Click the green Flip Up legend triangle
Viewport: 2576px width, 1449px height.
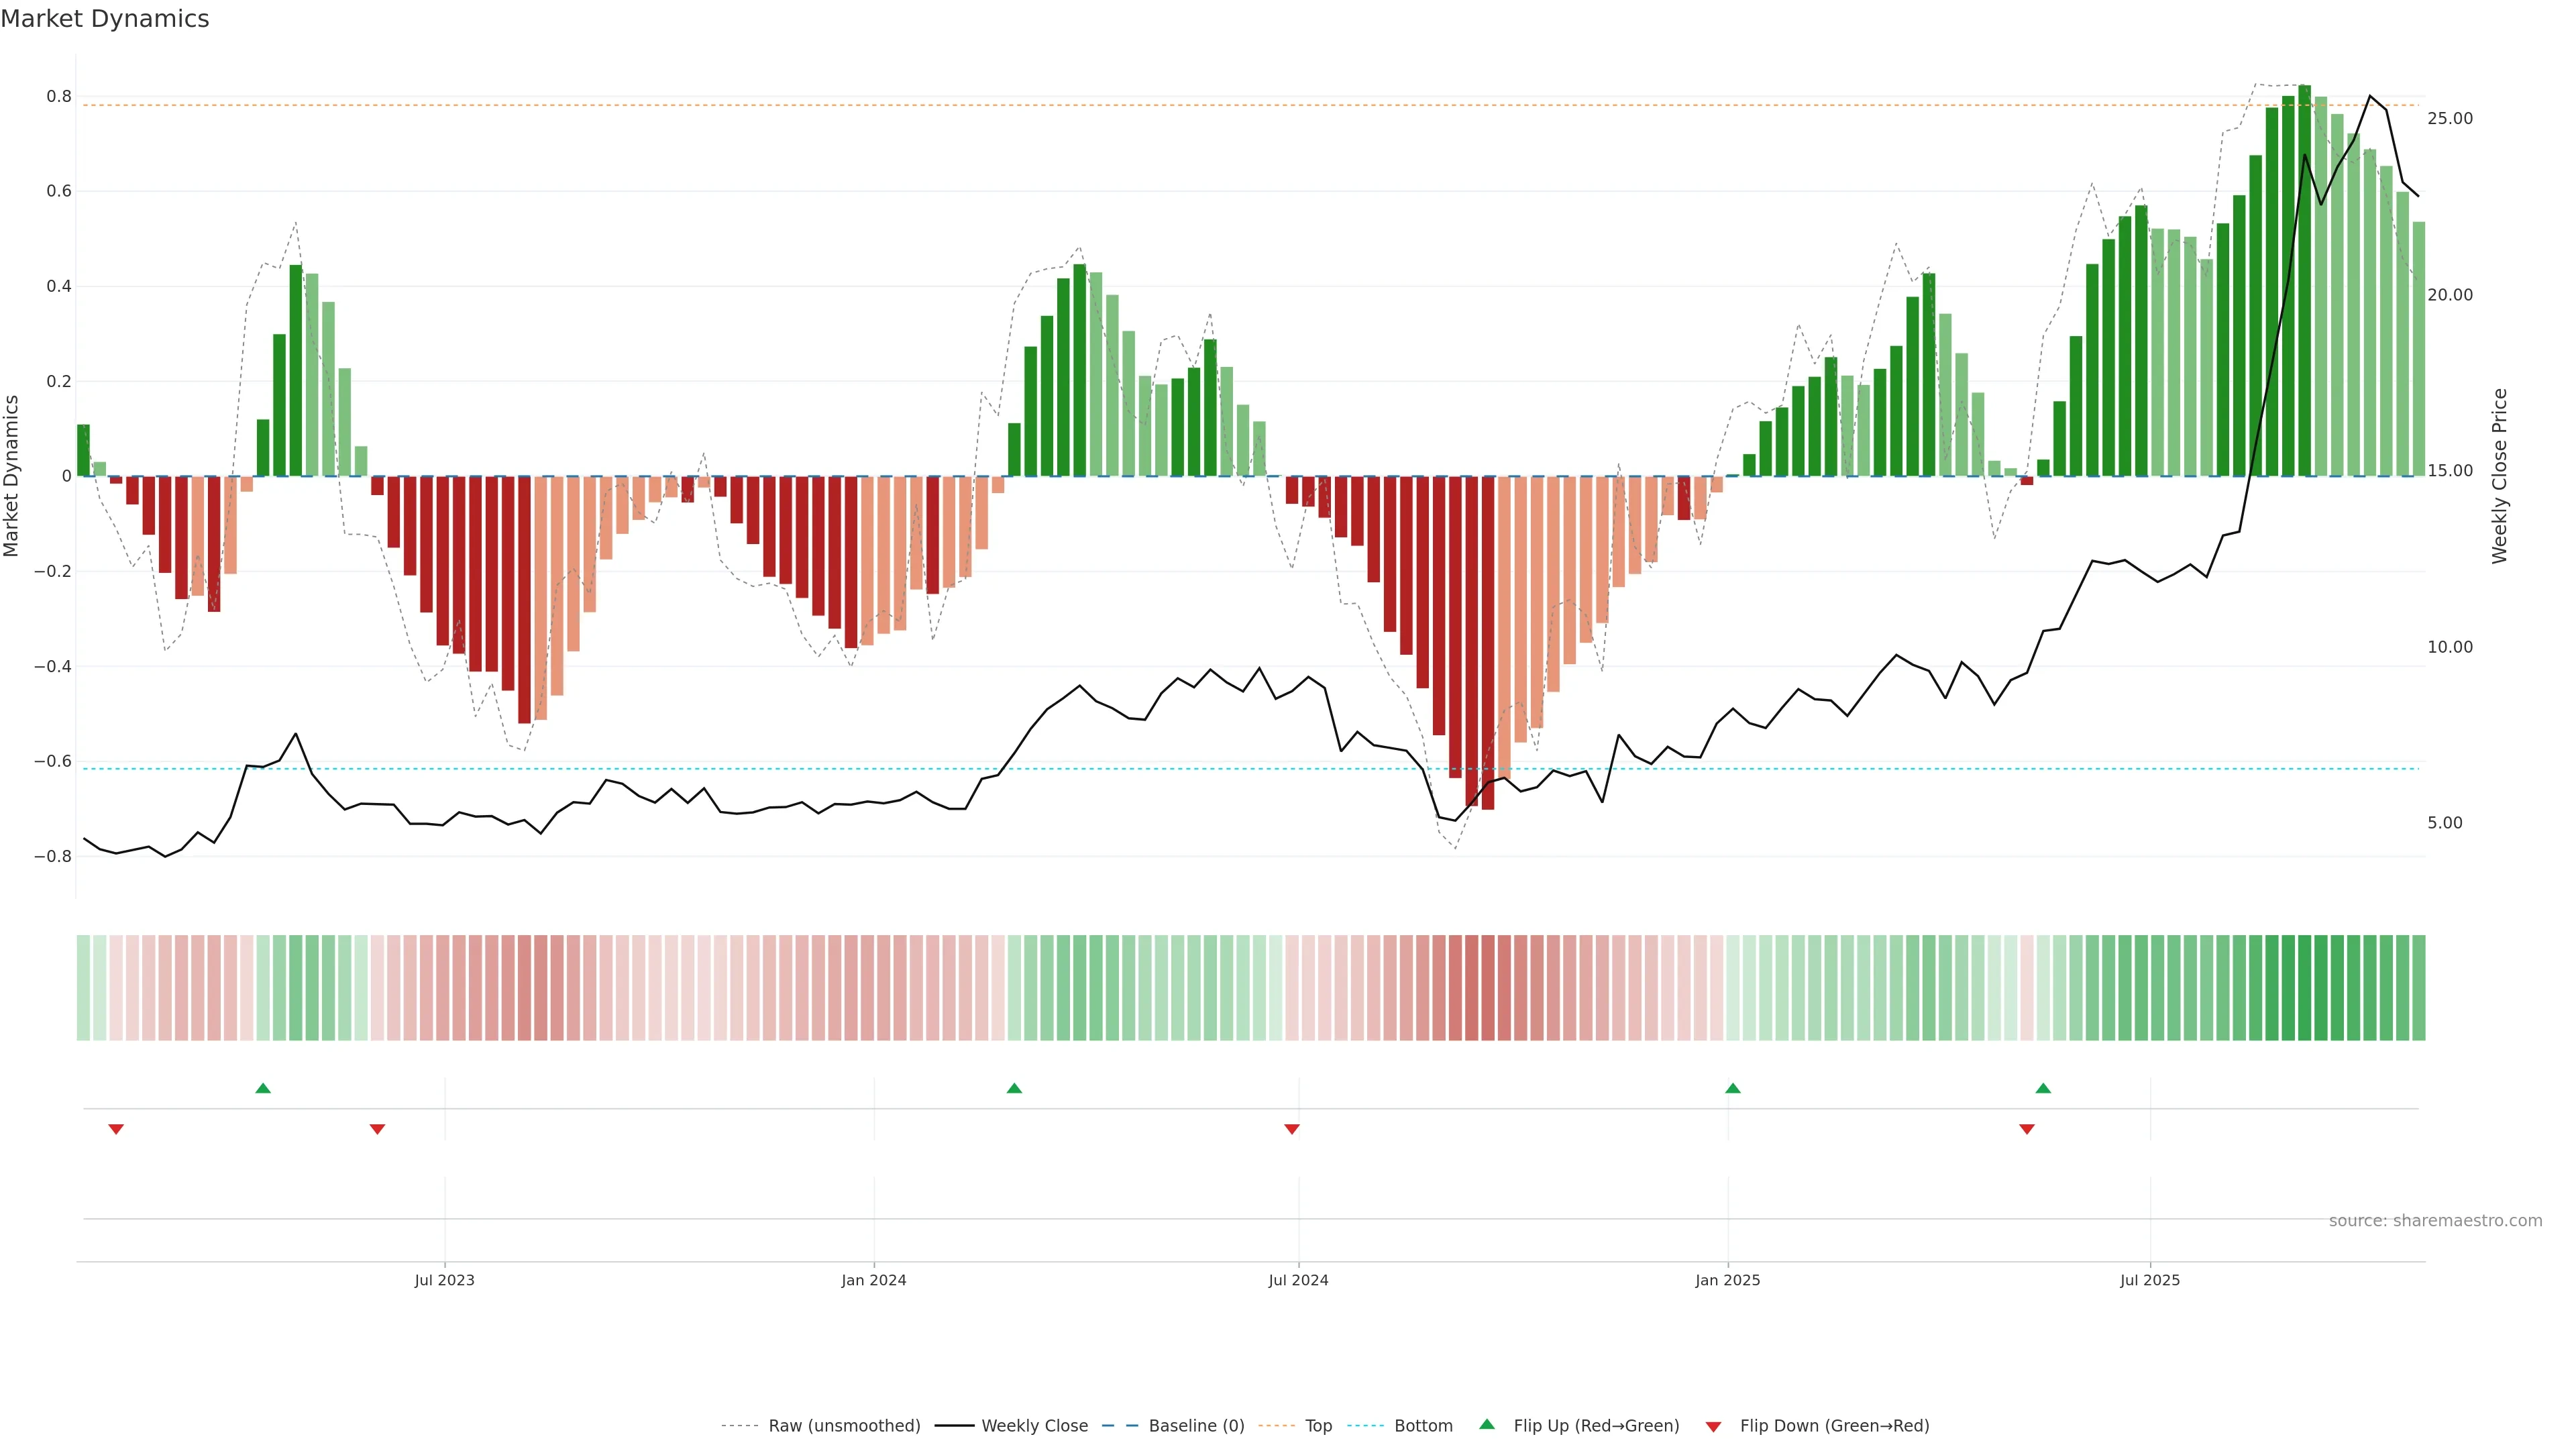click(1486, 1424)
